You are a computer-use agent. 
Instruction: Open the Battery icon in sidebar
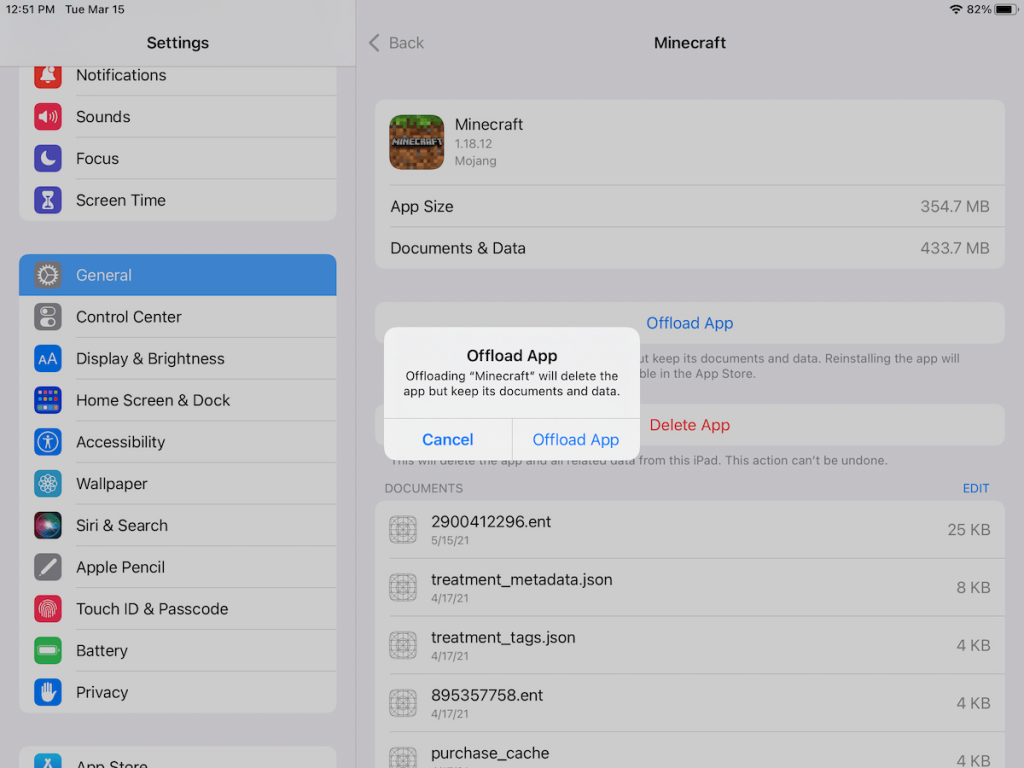[x=48, y=651]
